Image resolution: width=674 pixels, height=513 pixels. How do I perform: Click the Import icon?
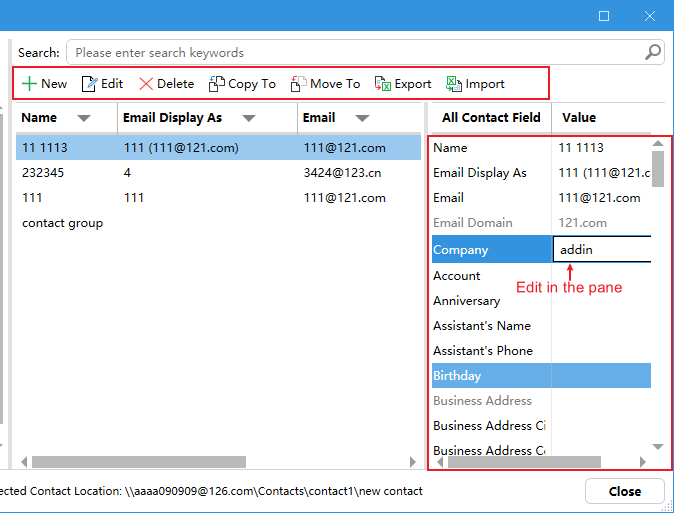[454, 84]
